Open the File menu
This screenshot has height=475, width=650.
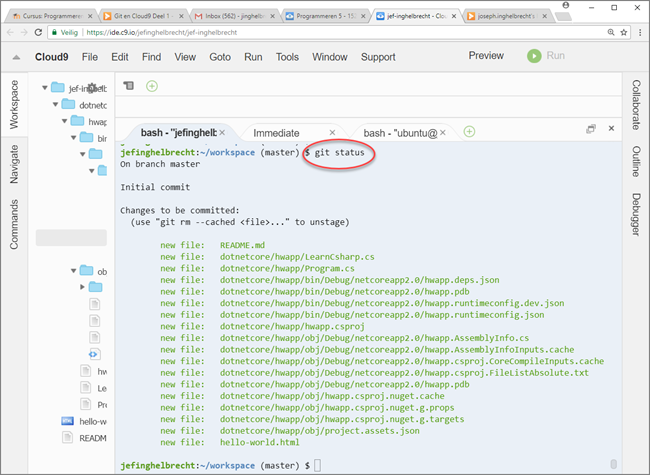pos(90,57)
